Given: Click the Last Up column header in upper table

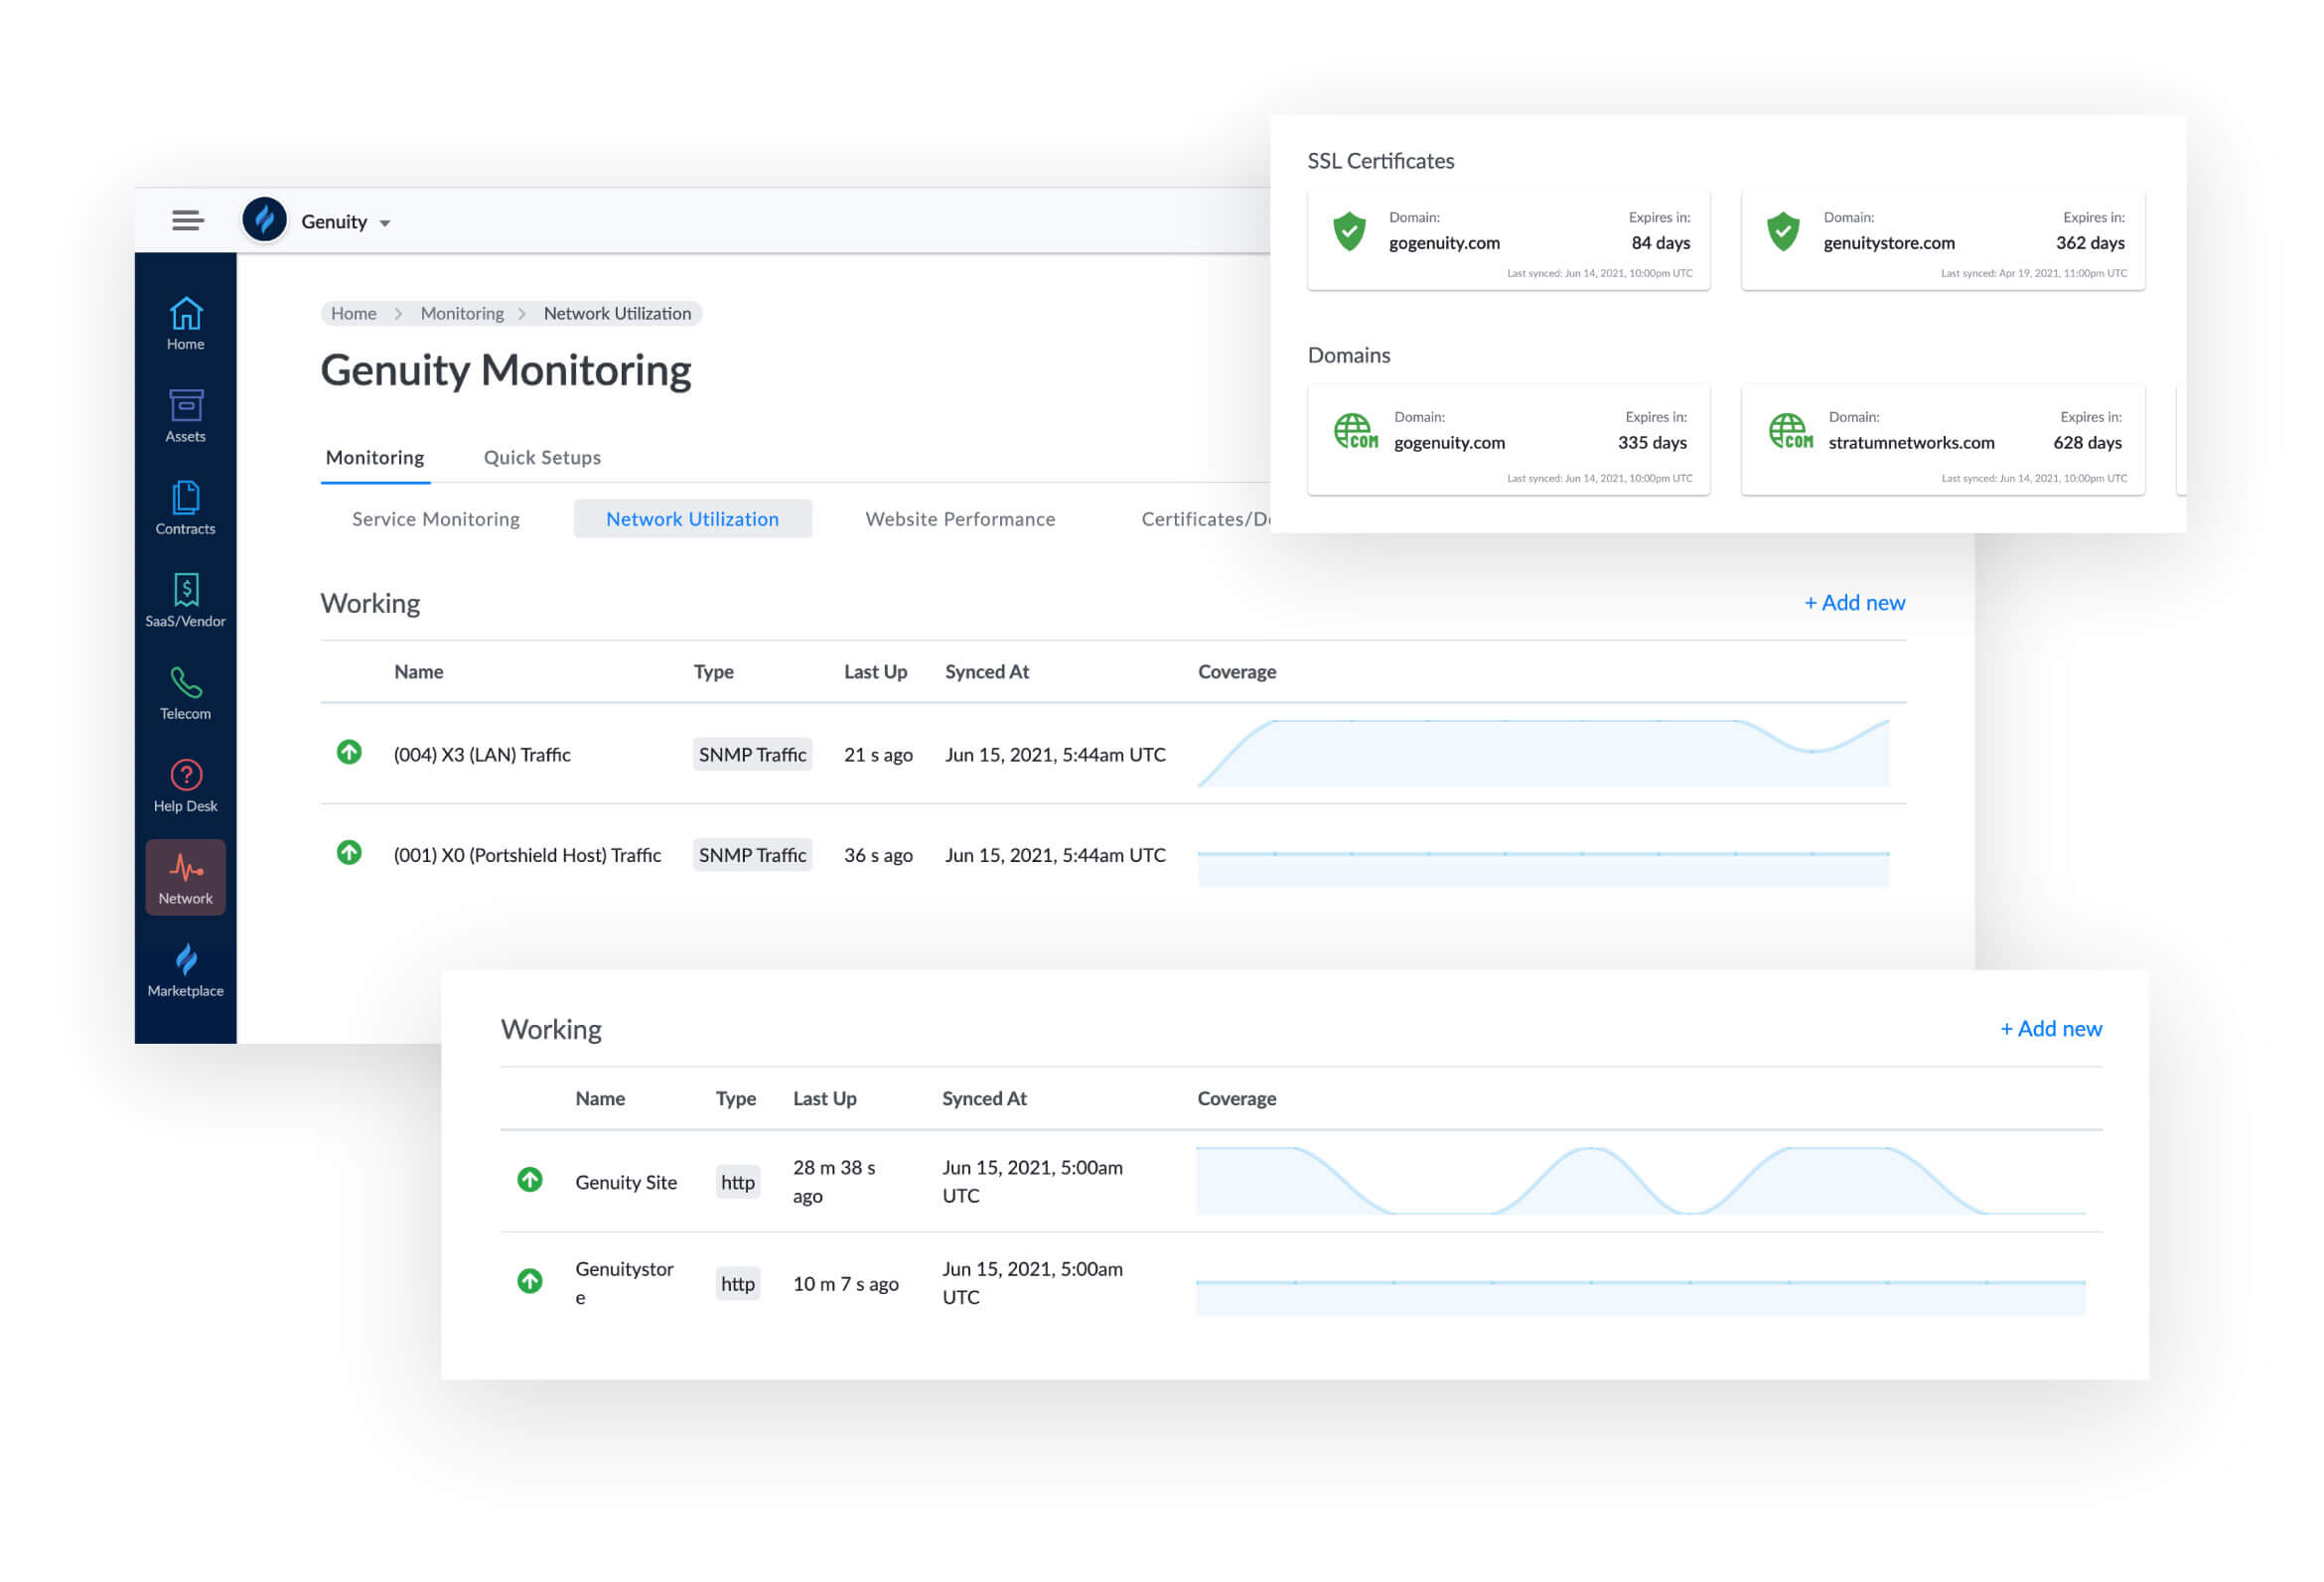Looking at the screenshot, I should point(875,672).
